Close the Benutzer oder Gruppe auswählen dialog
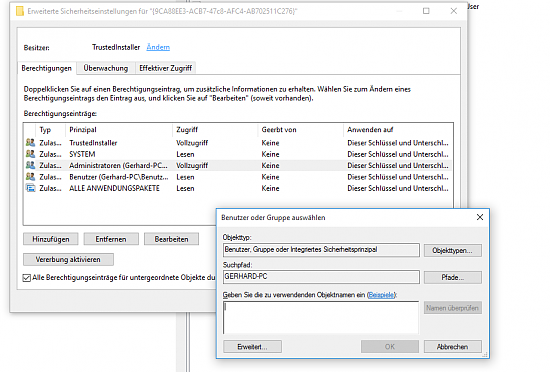The image size is (550, 372). coord(480,217)
